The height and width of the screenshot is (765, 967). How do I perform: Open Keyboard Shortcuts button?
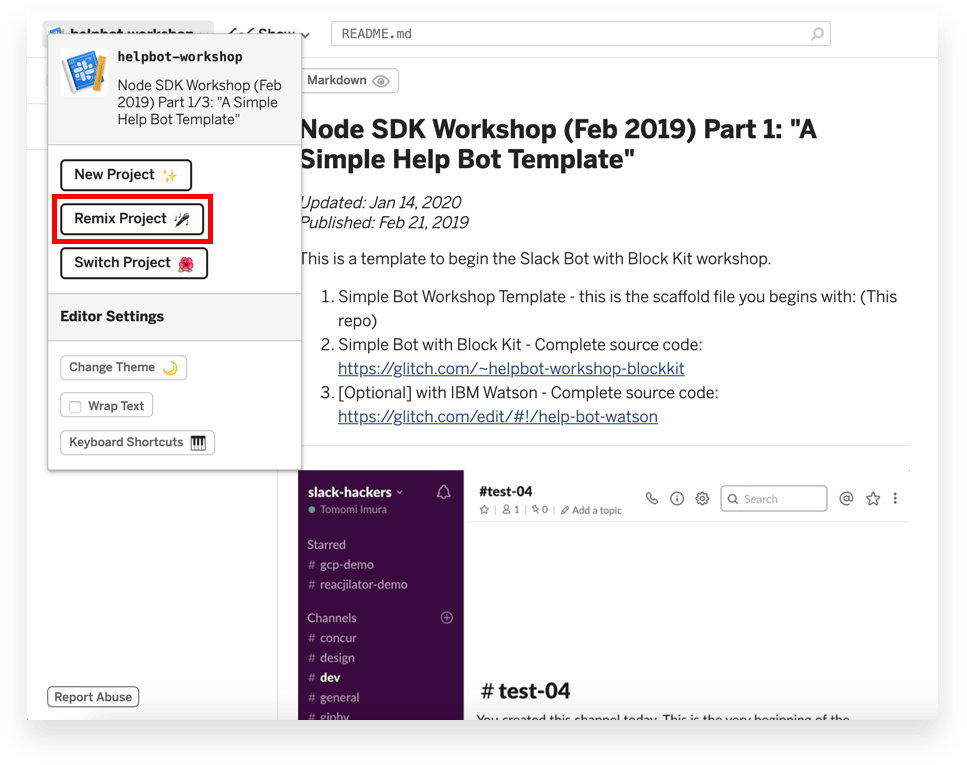(138, 442)
